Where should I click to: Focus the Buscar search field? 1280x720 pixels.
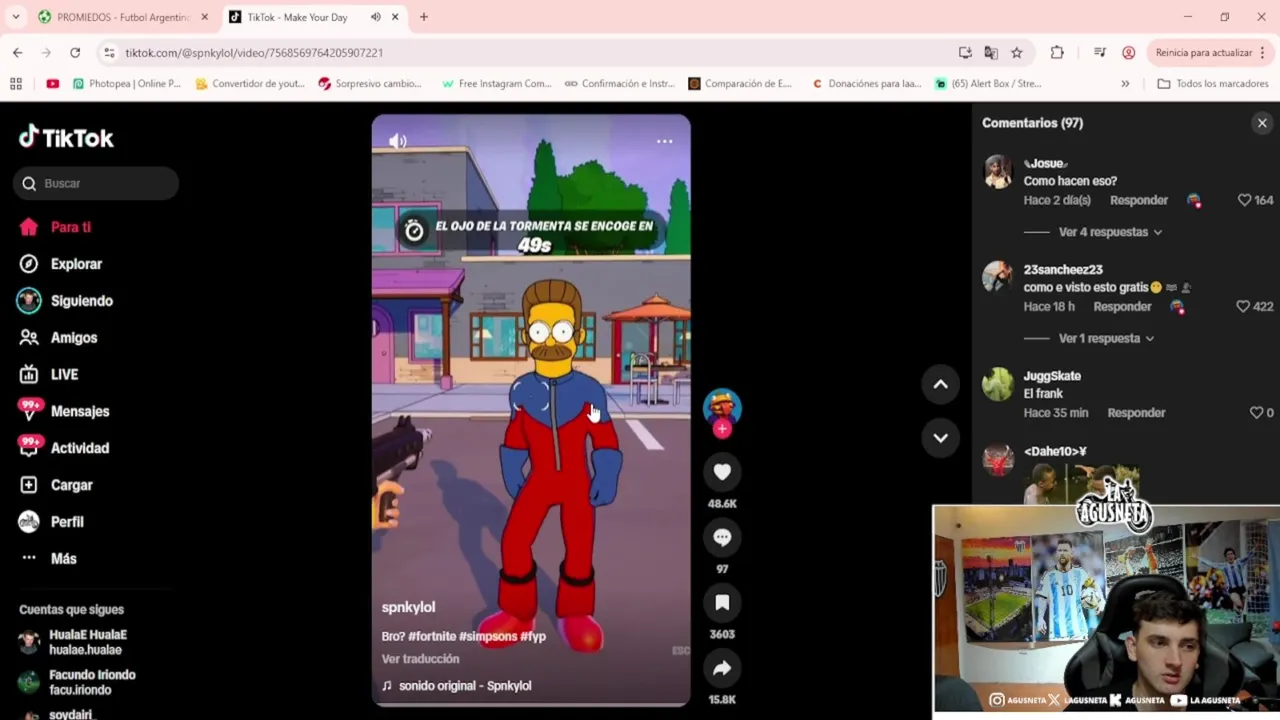pos(96,183)
